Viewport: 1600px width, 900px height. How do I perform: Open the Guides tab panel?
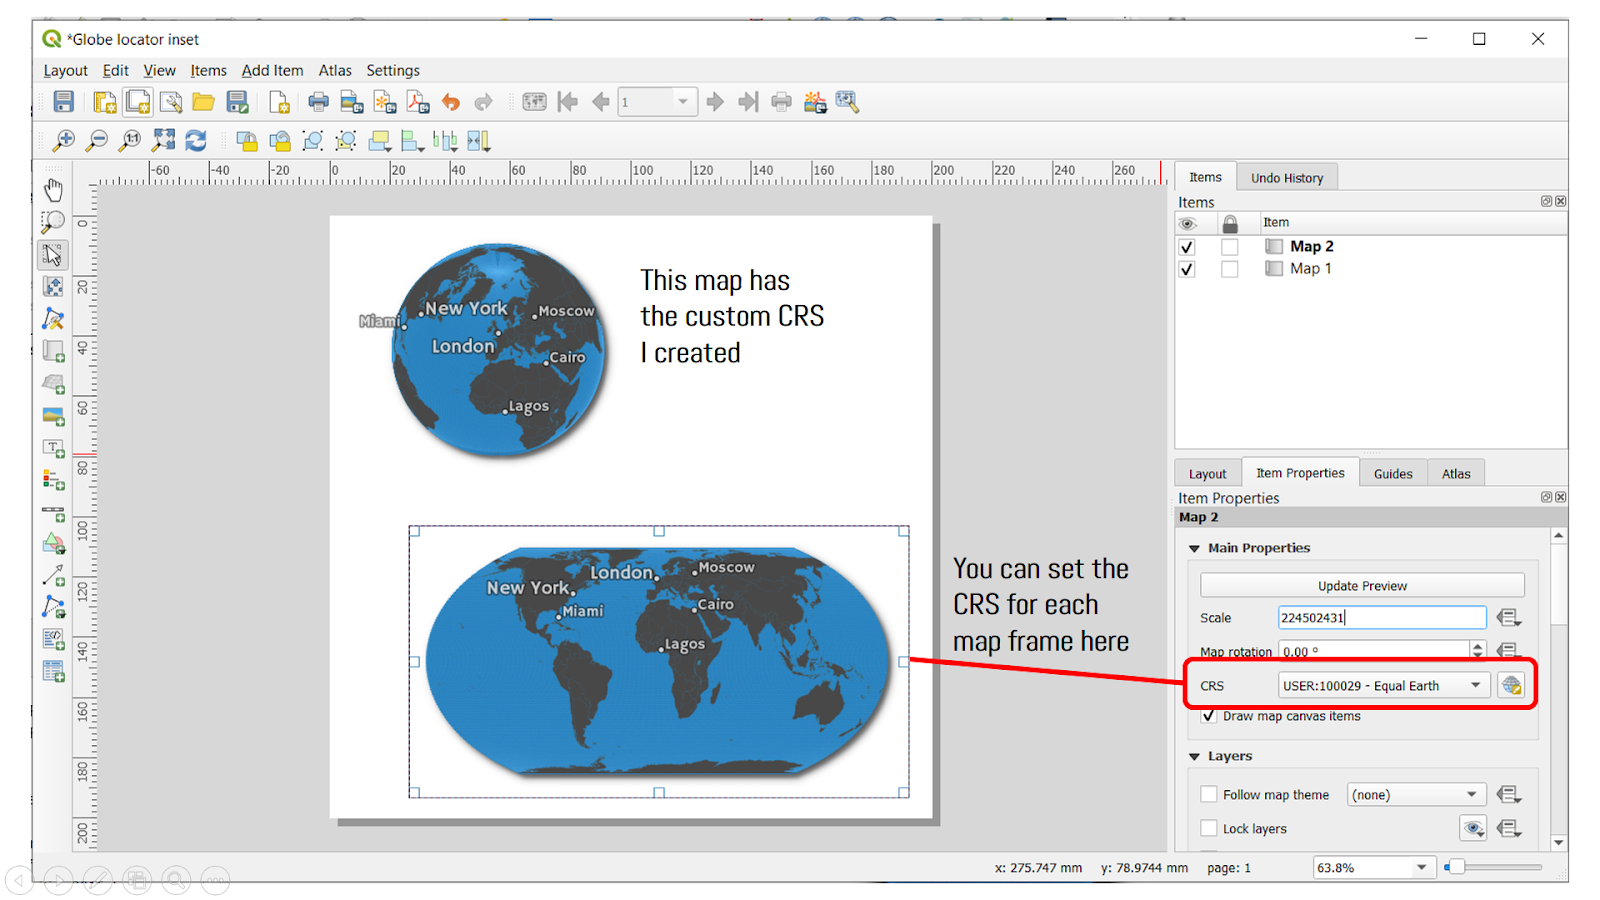click(x=1393, y=472)
